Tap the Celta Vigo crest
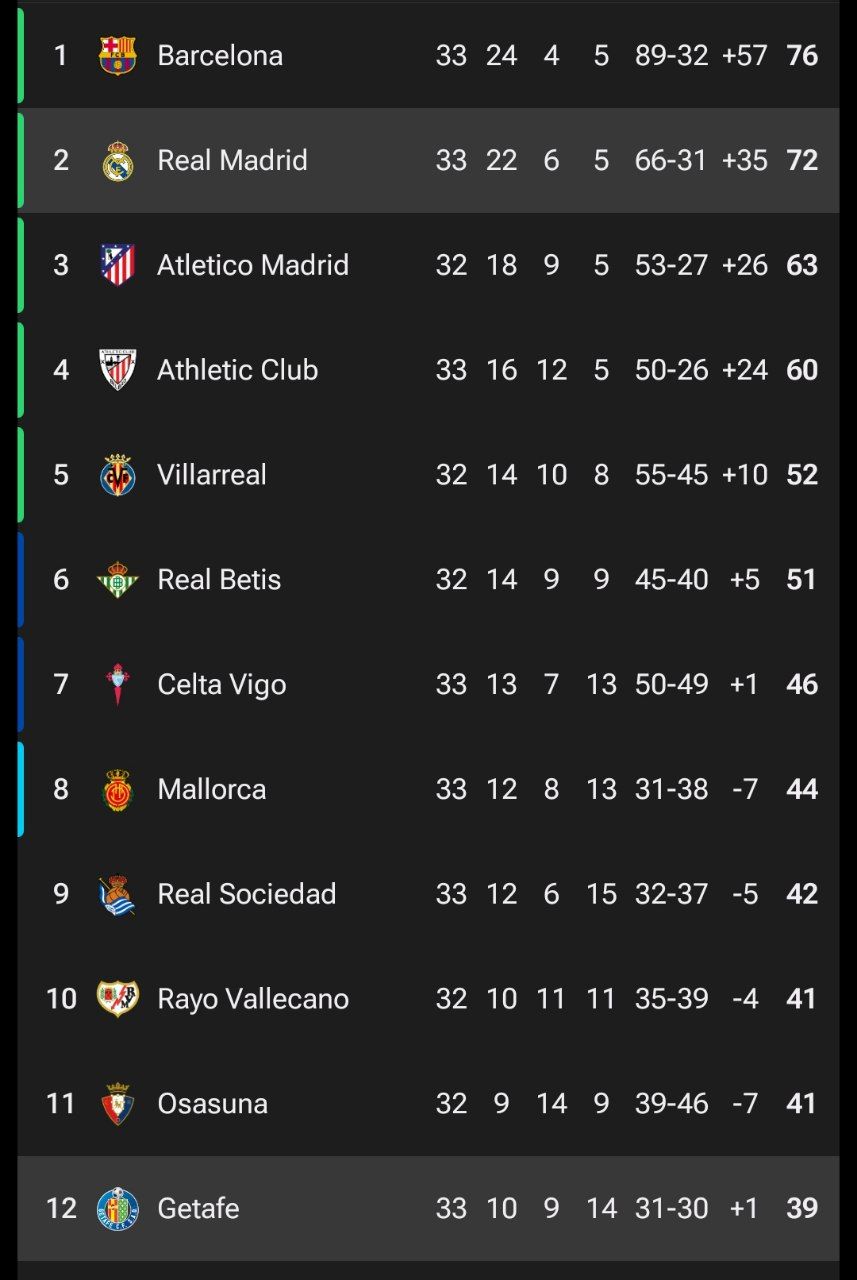857x1280 pixels. pos(118,685)
